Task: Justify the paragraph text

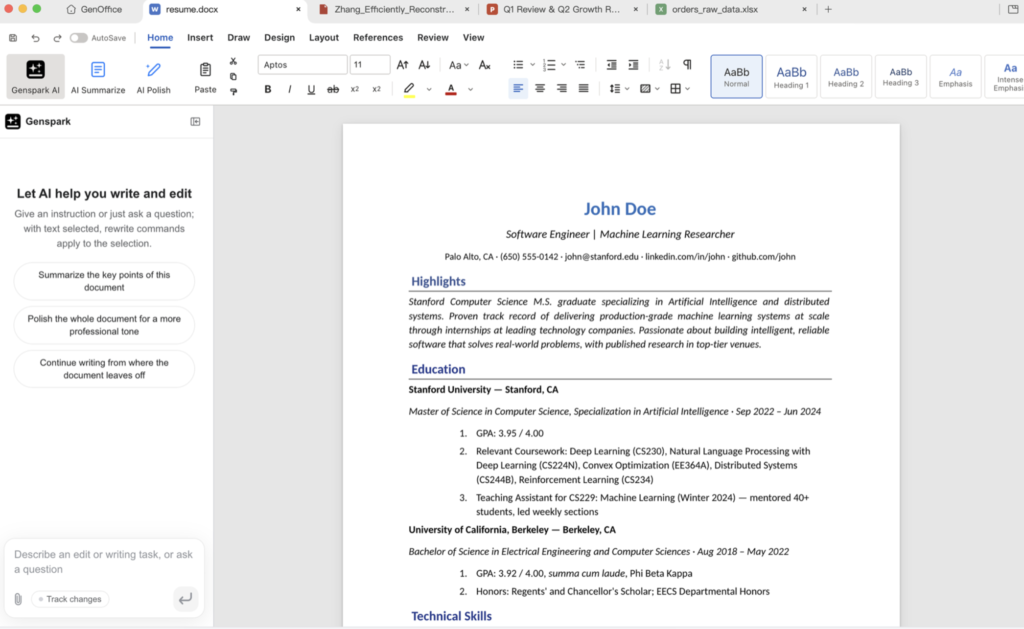Action: pyautogui.click(x=583, y=88)
